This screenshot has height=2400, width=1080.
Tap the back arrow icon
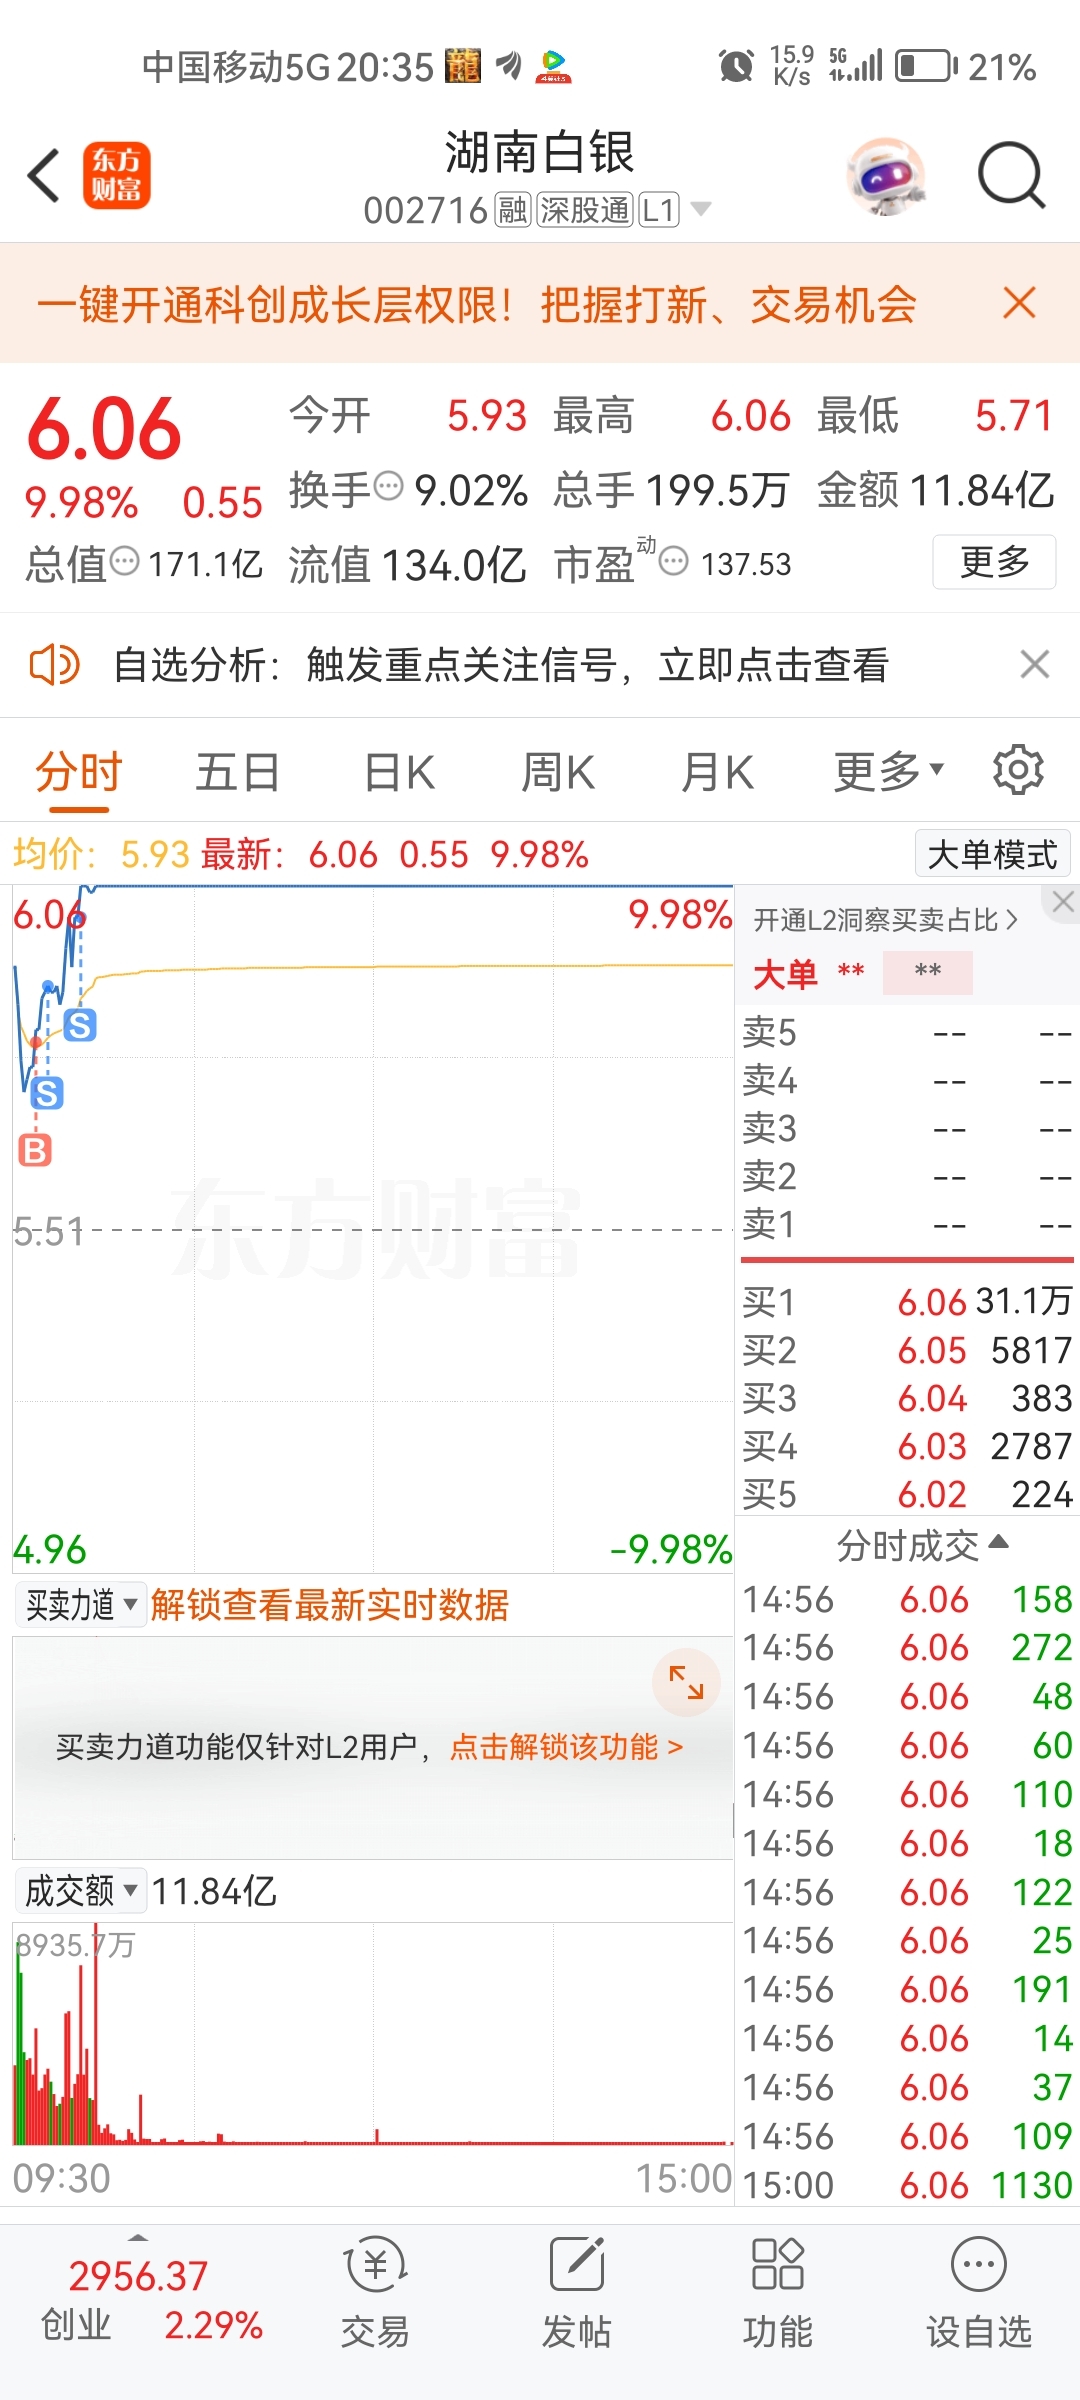44,176
